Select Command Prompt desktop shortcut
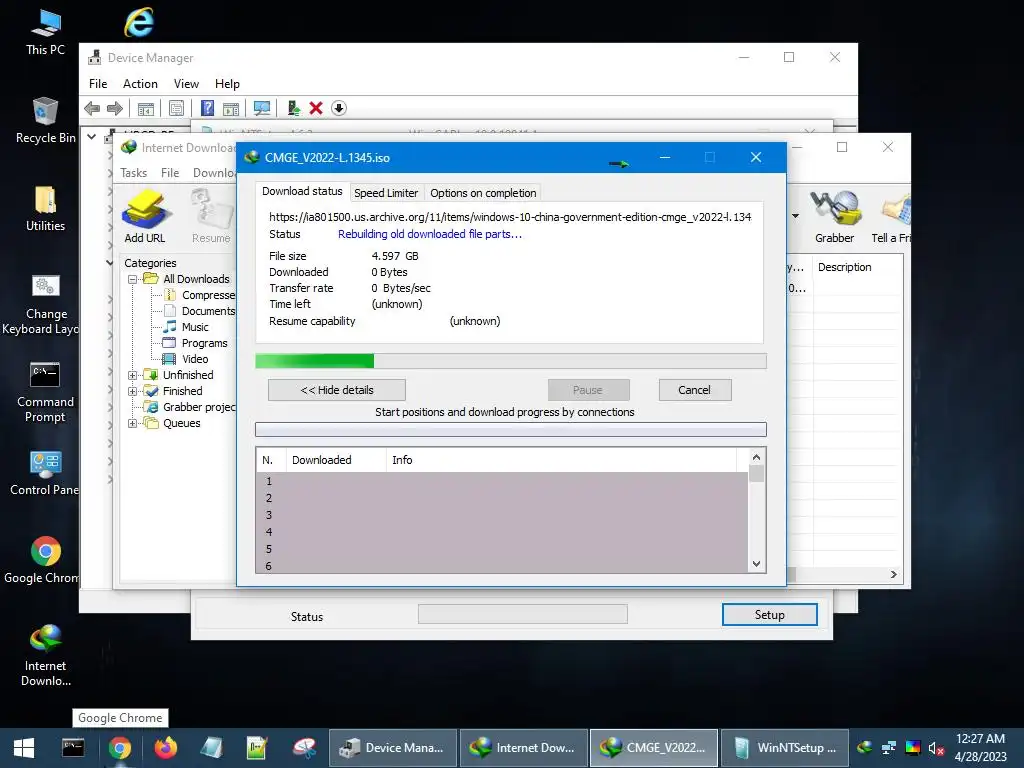 pyautogui.click(x=45, y=392)
